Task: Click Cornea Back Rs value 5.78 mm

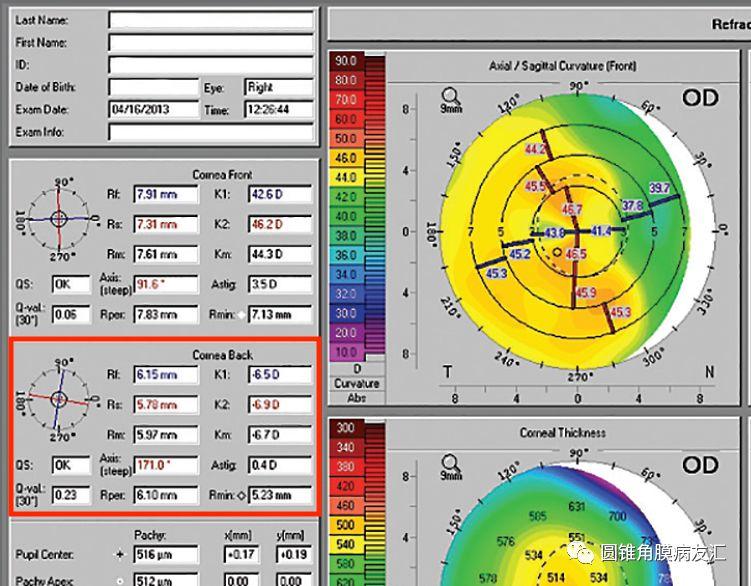Action: 166,405
